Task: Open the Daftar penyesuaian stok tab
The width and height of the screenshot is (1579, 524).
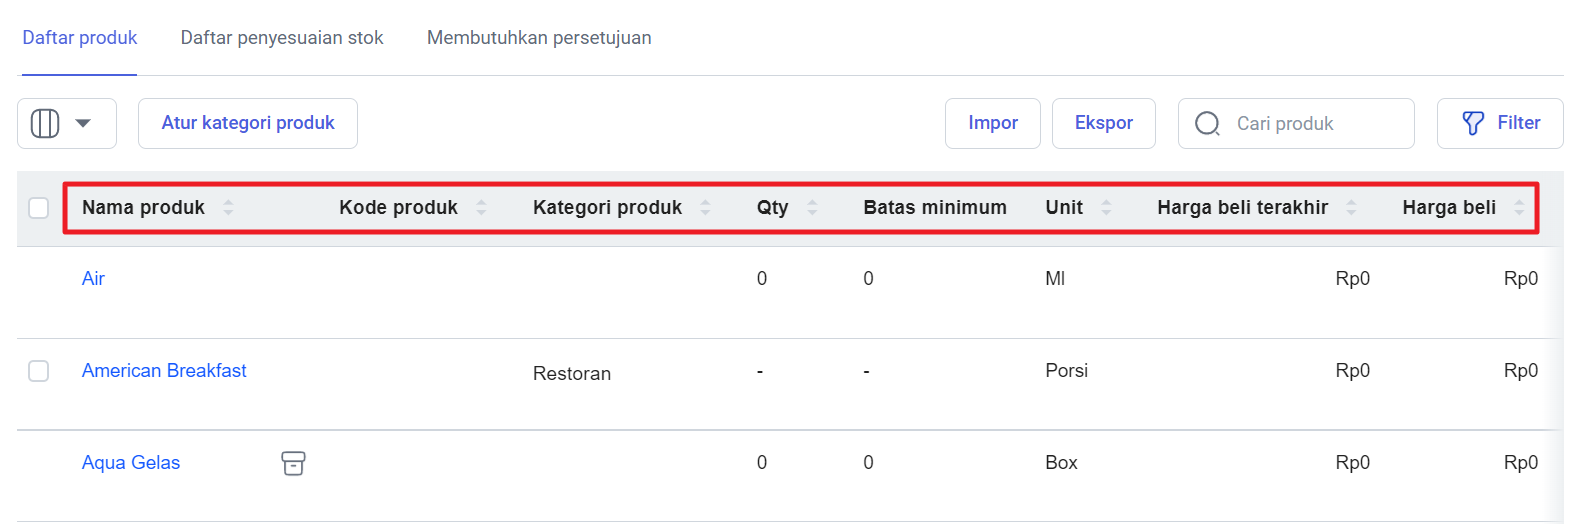Action: click(282, 38)
